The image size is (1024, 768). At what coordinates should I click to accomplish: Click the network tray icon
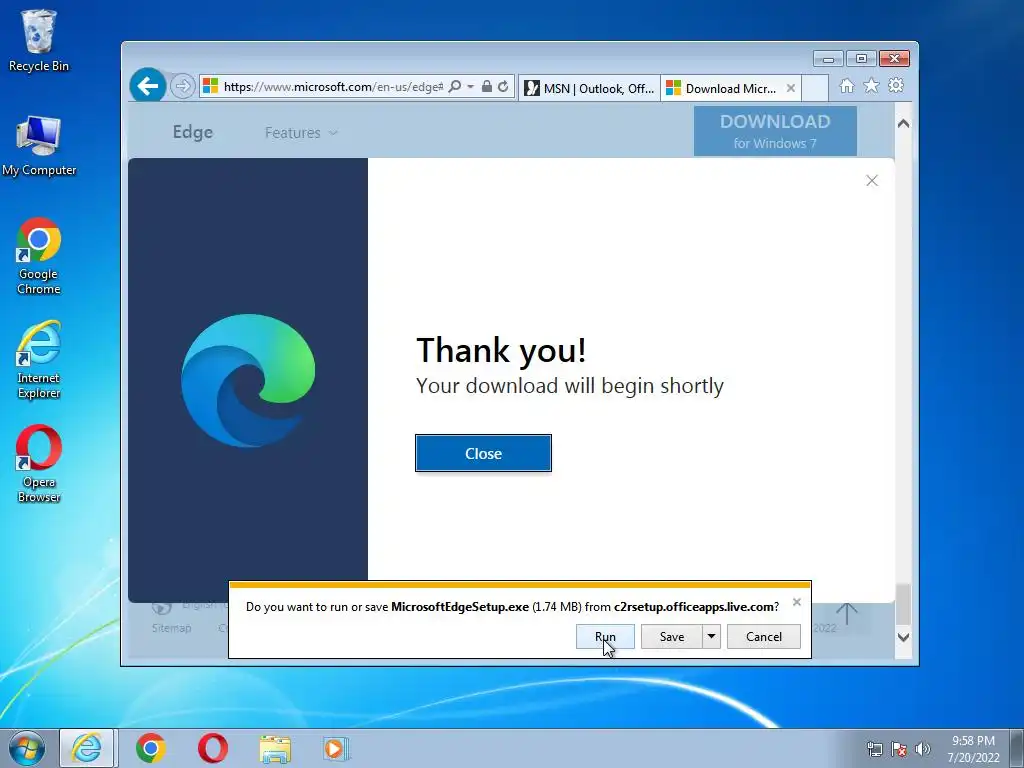click(x=874, y=749)
